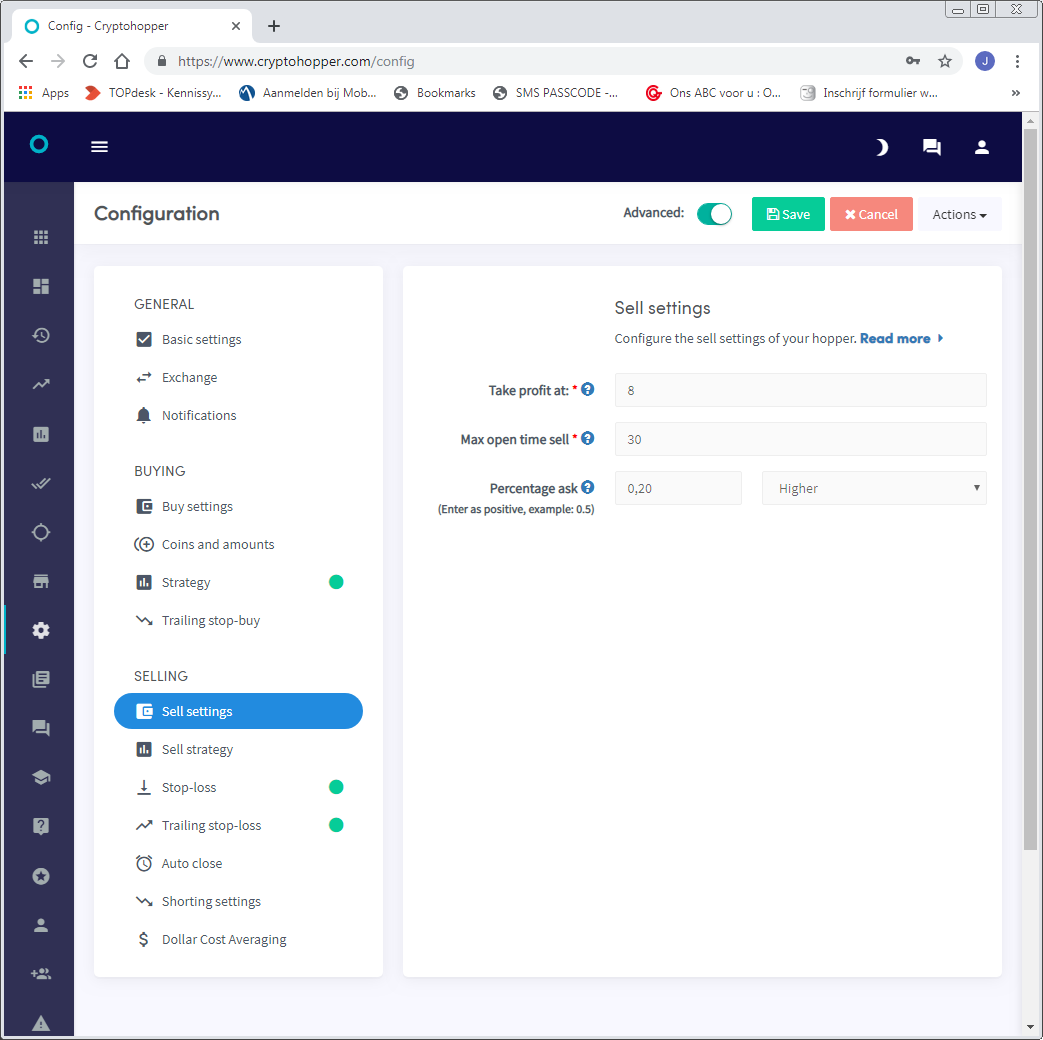Toggle the Advanced switch off
This screenshot has width=1043, height=1040.
pos(714,214)
